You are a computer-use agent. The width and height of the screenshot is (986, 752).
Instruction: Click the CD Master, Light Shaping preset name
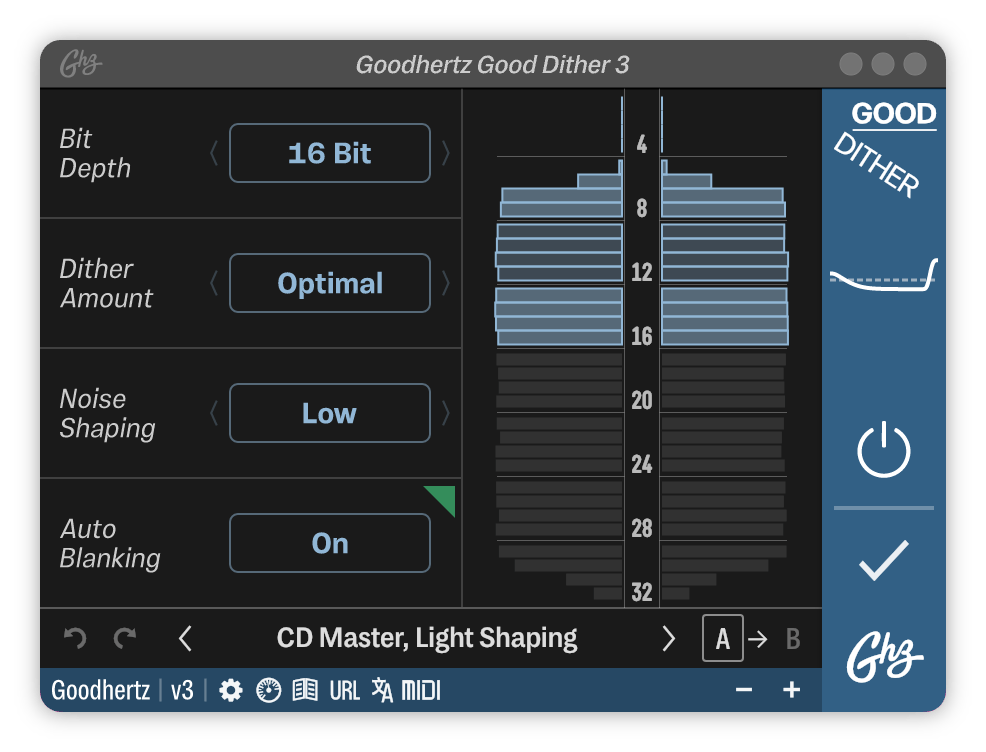pyautogui.click(x=425, y=637)
